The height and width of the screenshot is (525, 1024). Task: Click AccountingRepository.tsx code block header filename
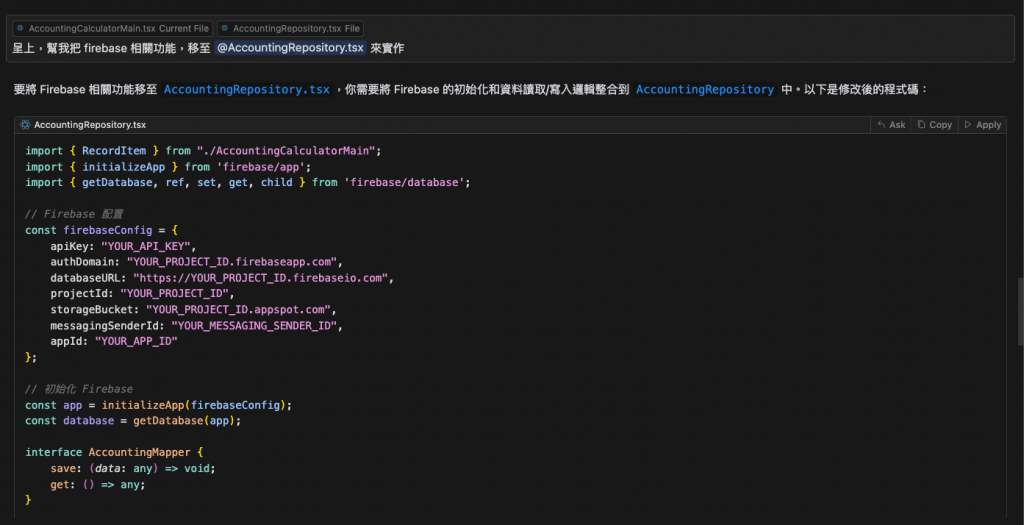tap(90, 125)
